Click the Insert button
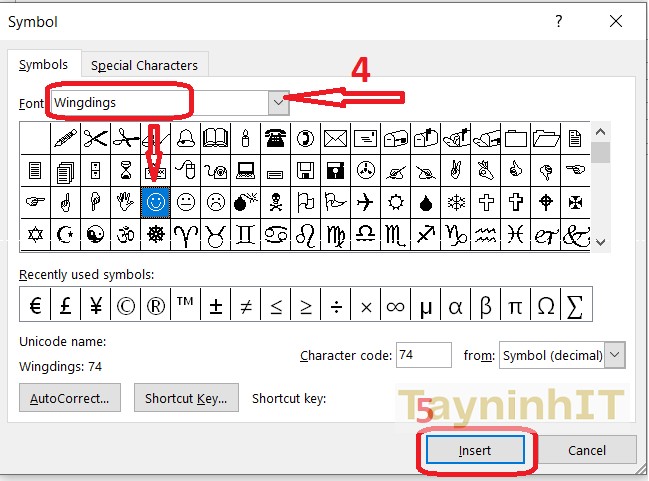The height and width of the screenshot is (481, 649). pos(475,450)
